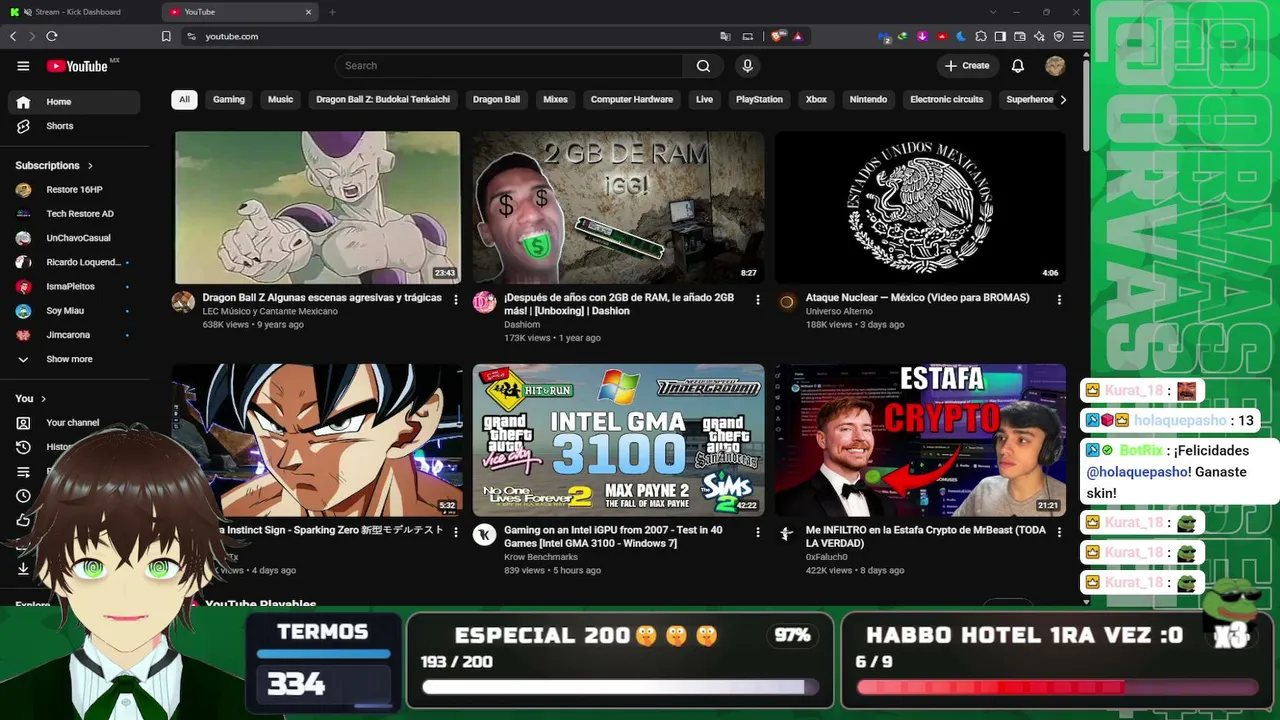Toggle the browser sidebar panel icon
The height and width of the screenshot is (720, 1280).
click(1000, 36)
